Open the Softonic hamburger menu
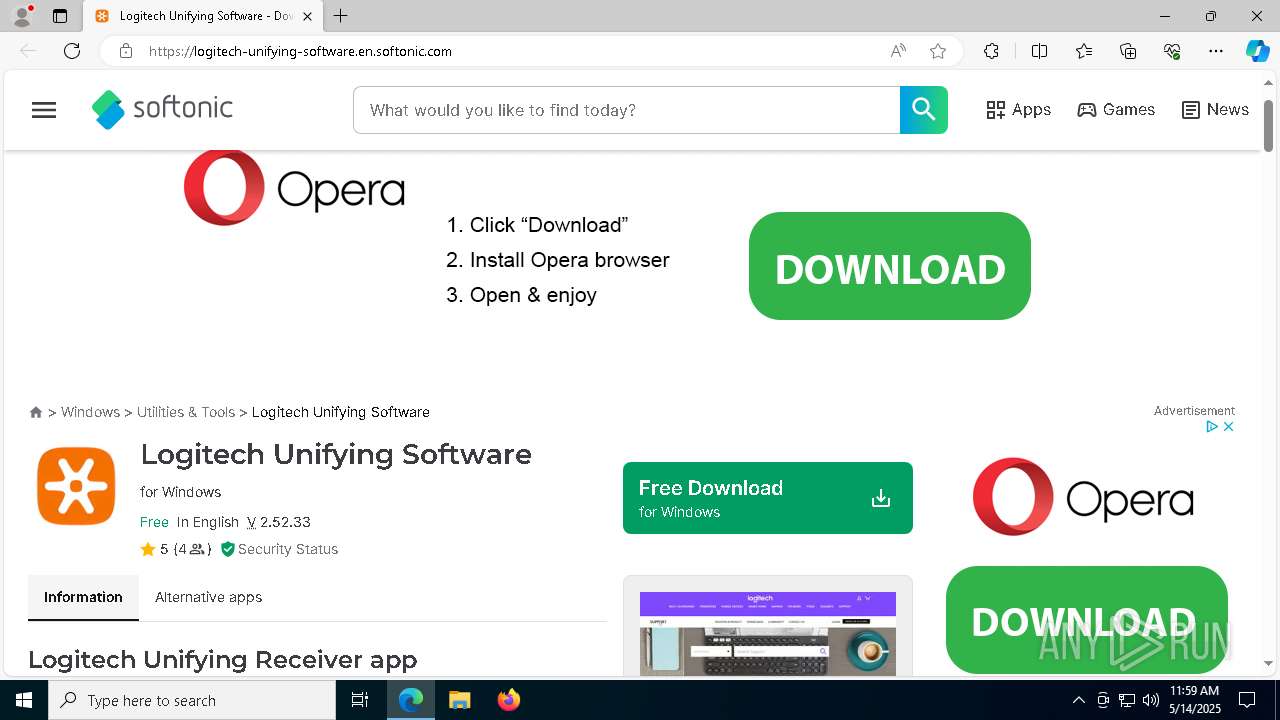 tap(44, 110)
